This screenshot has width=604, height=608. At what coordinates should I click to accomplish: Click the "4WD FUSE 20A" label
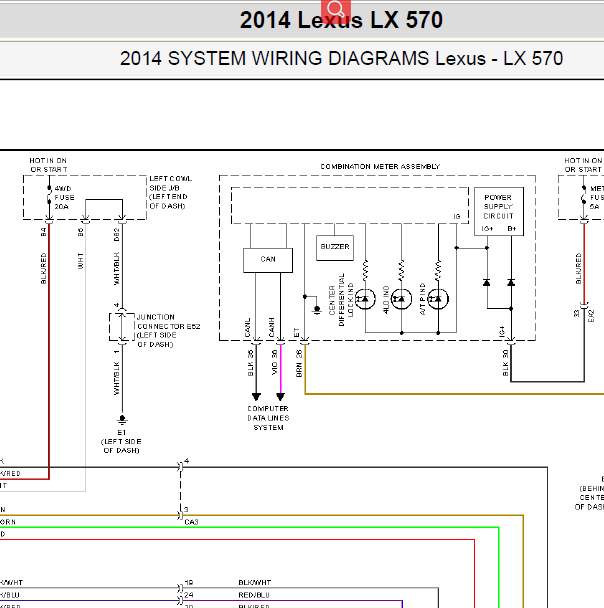pyautogui.click(x=64, y=198)
